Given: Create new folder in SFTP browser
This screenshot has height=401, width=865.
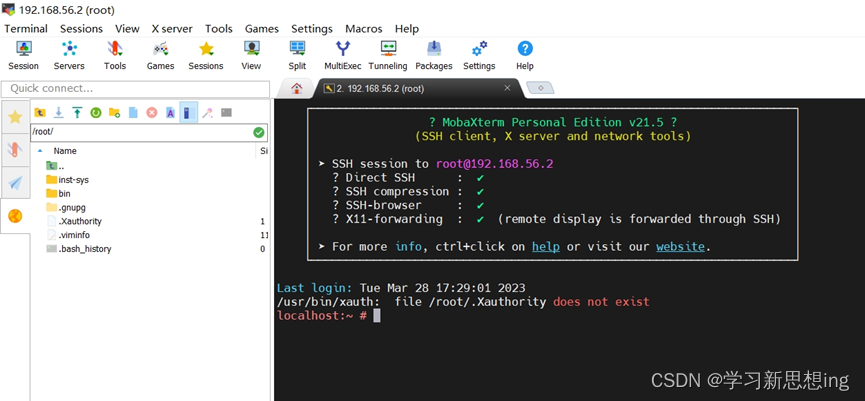Looking at the screenshot, I should (114, 113).
